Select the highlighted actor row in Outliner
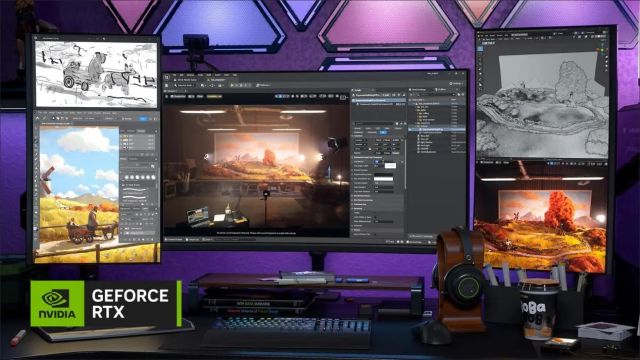 tap(437, 129)
